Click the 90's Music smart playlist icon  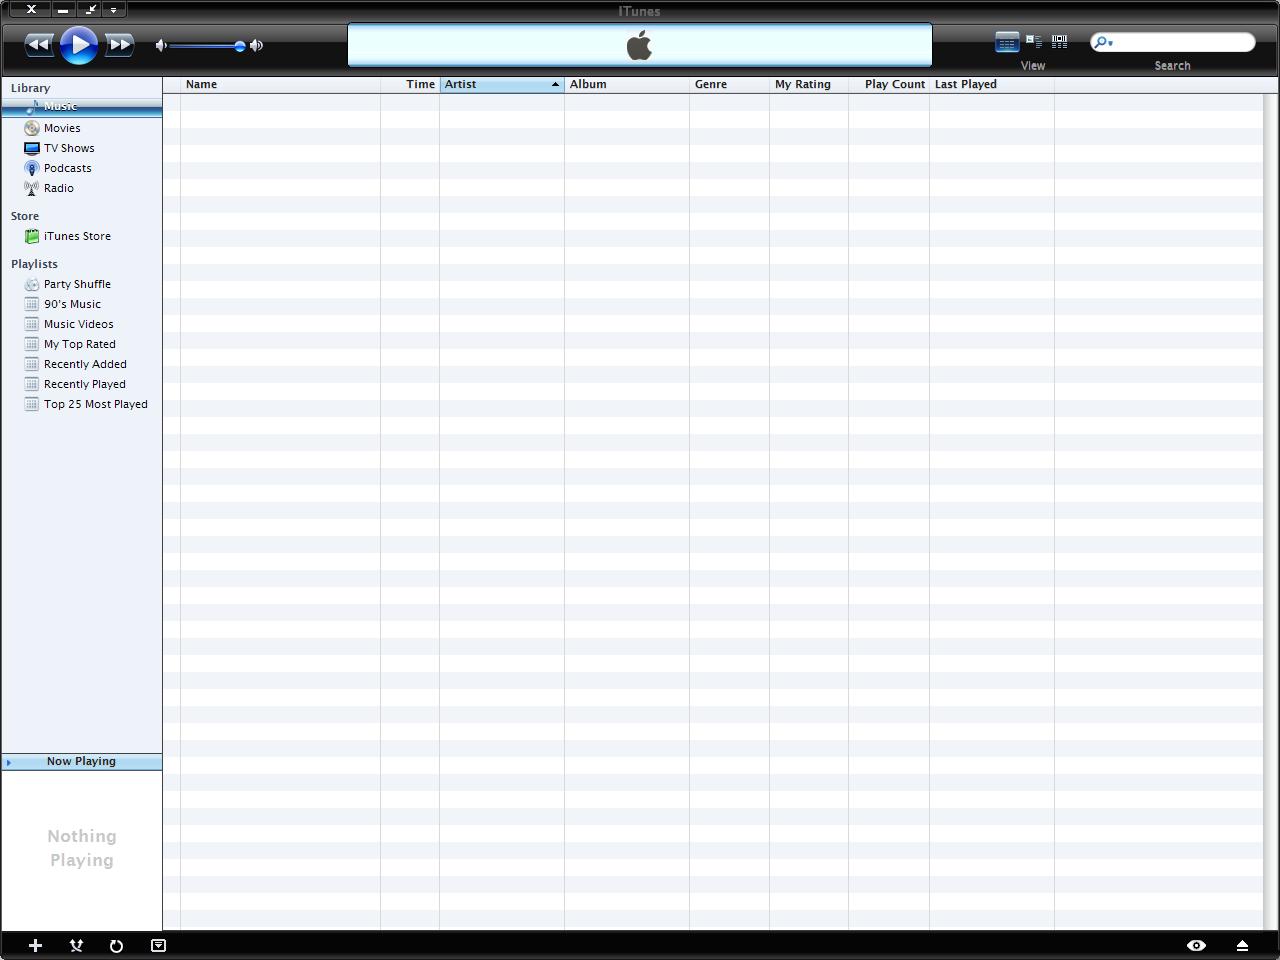point(32,304)
